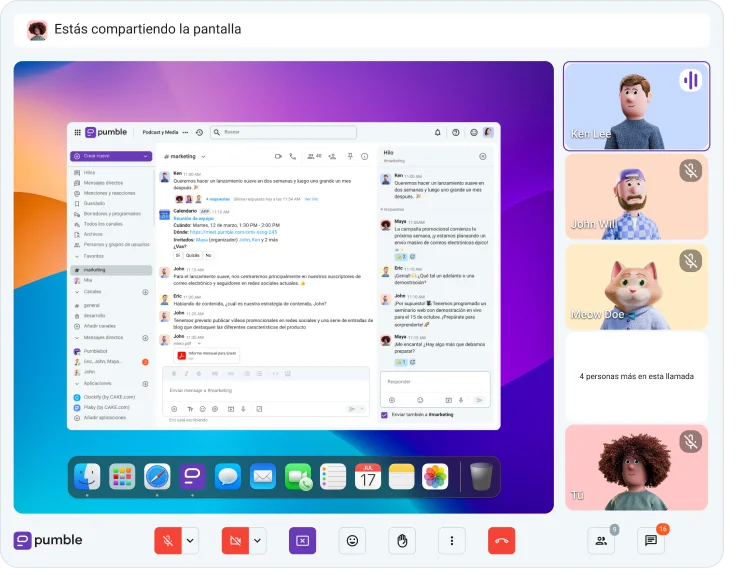The image size is (743, 575).
Task: Start audio call with phone icon in channel header
Action: [x=293, y=156]
